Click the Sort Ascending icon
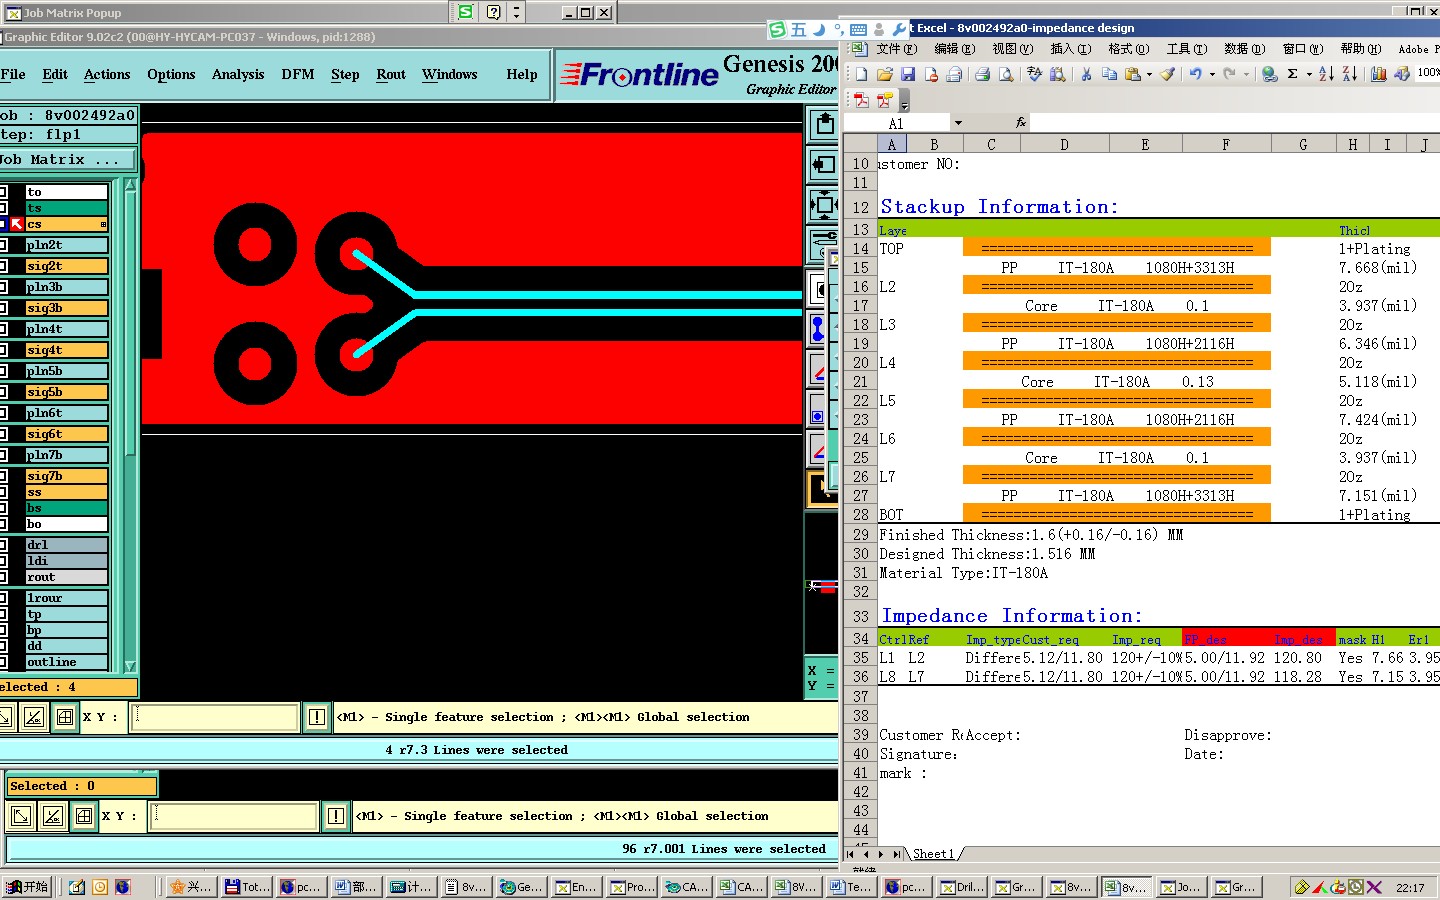1440x900 pixels. [1326, 74]
